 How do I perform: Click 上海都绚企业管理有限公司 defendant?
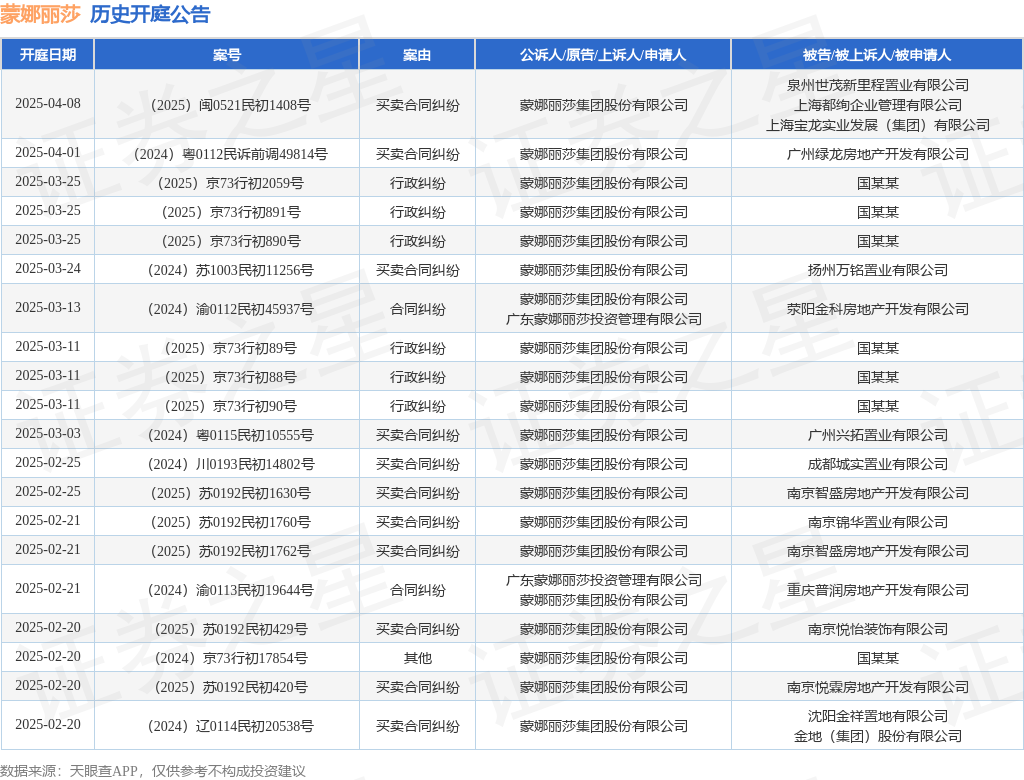878,105
